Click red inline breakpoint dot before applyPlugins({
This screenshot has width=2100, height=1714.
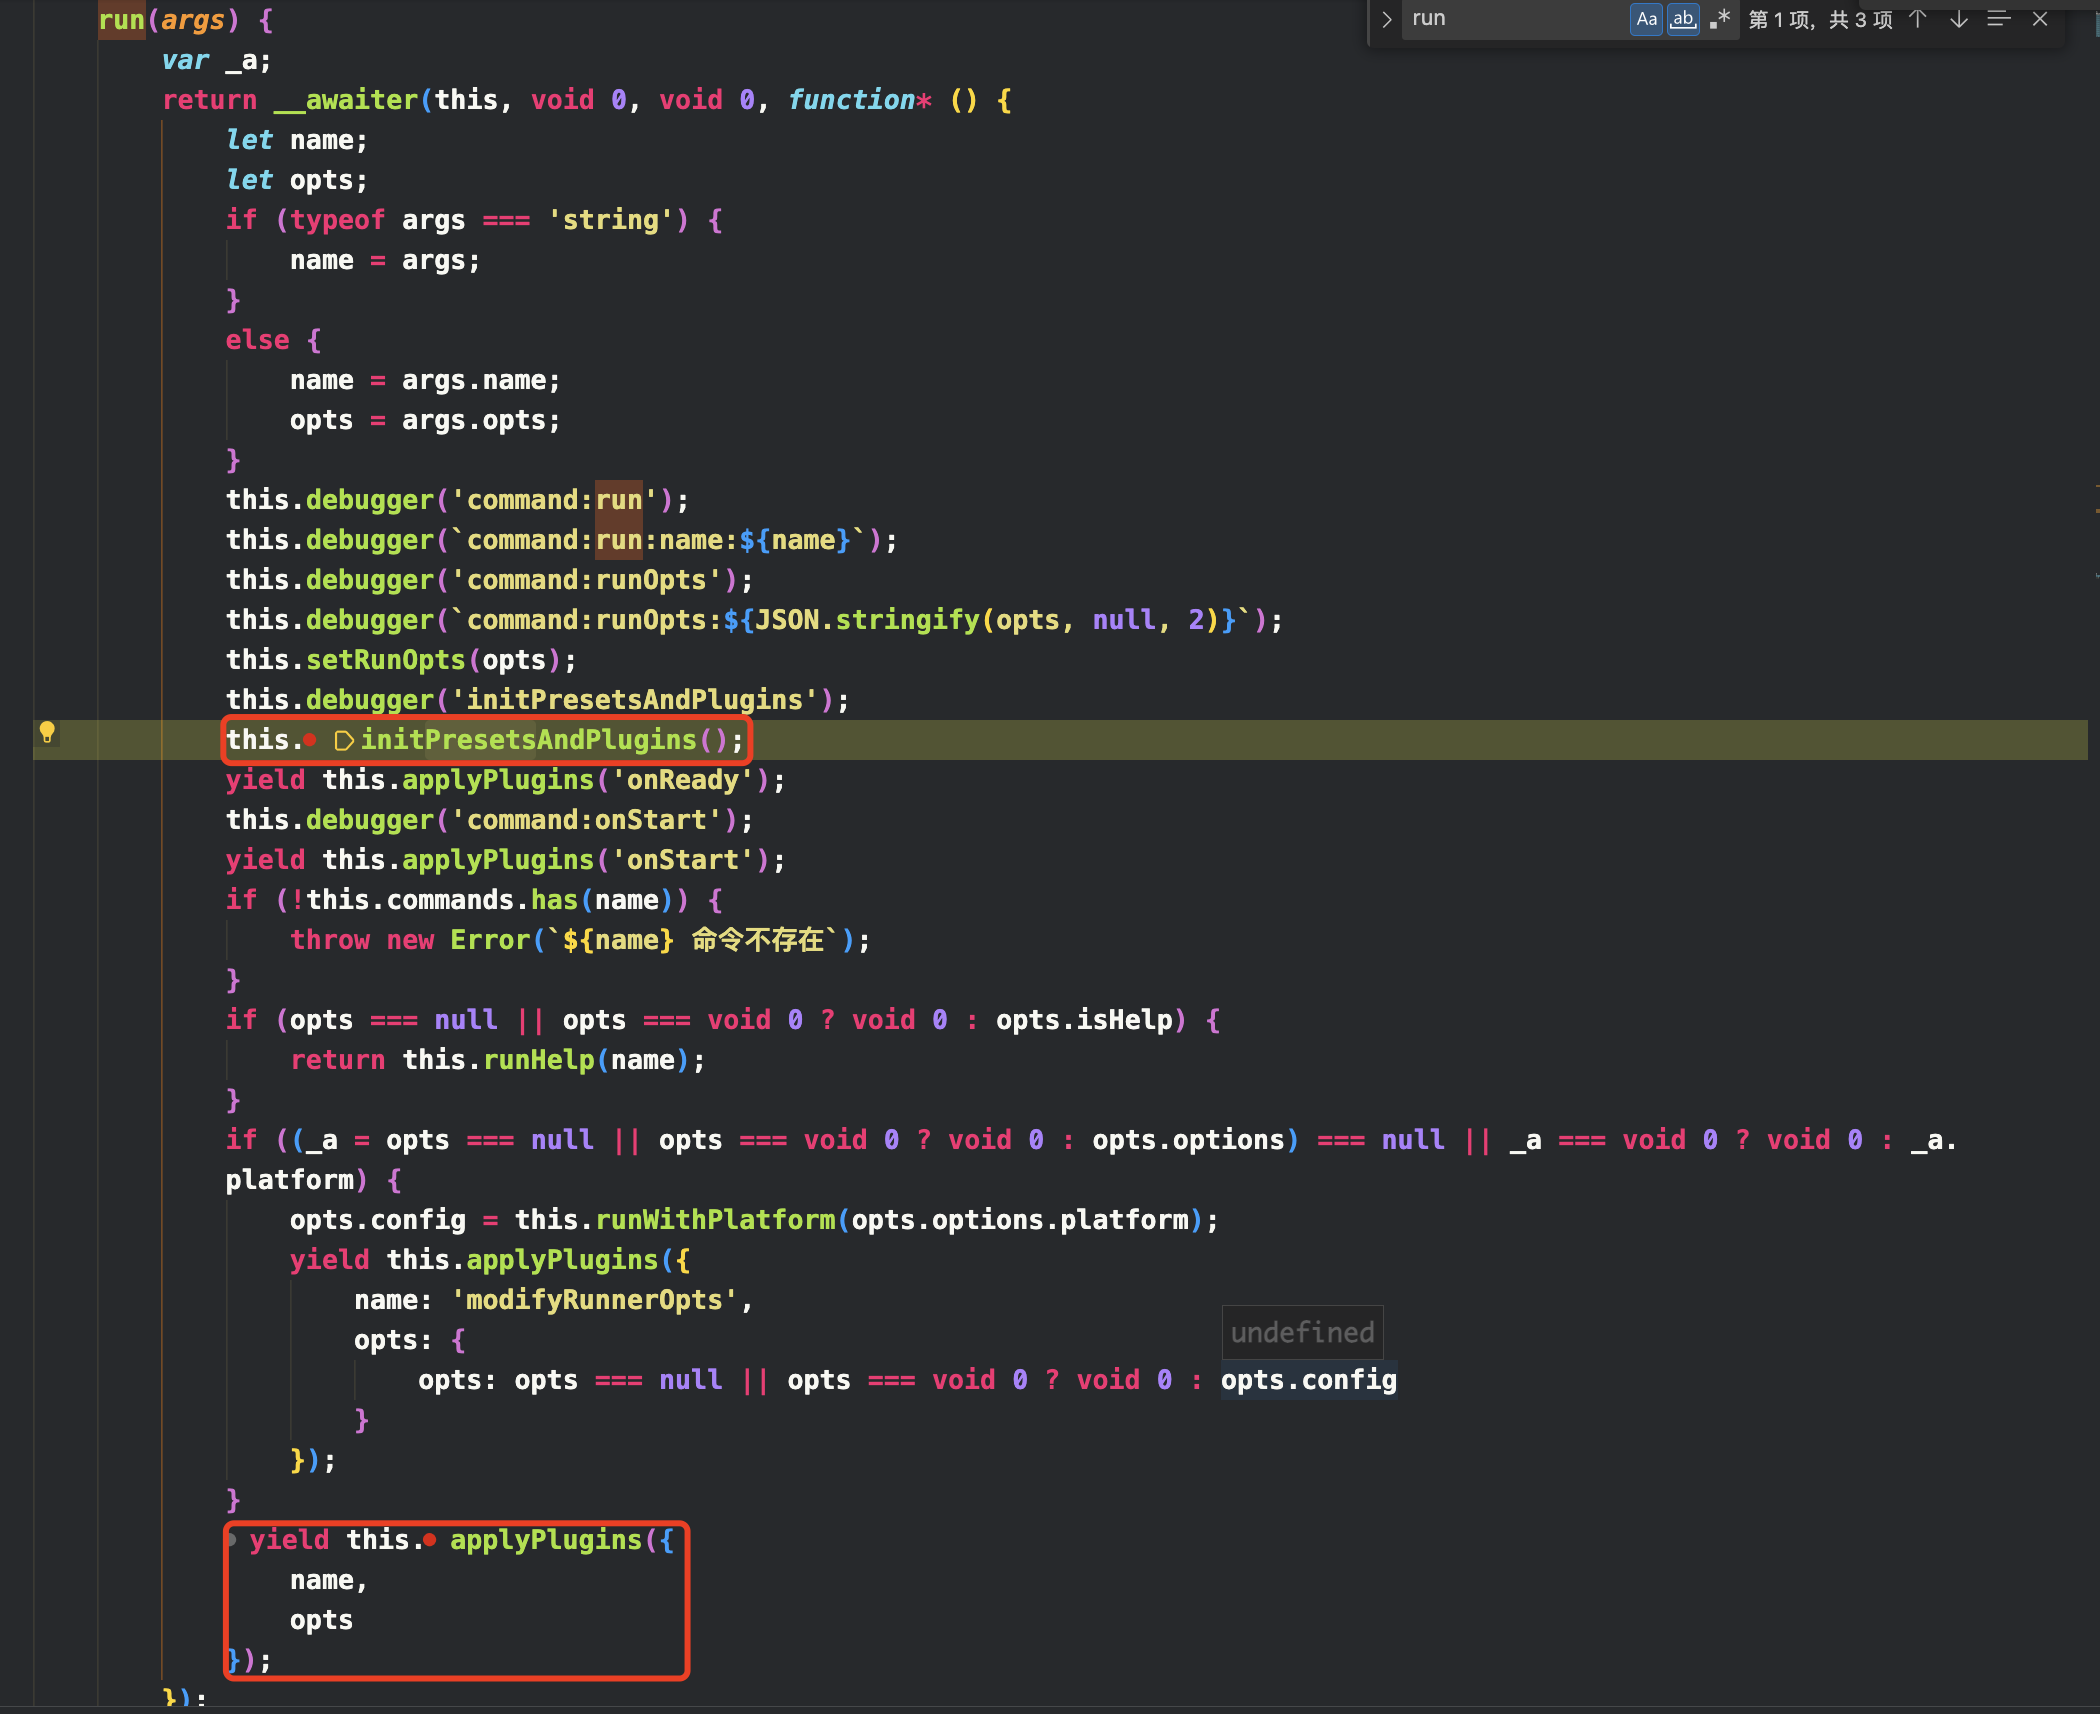tap(429, 1540)
